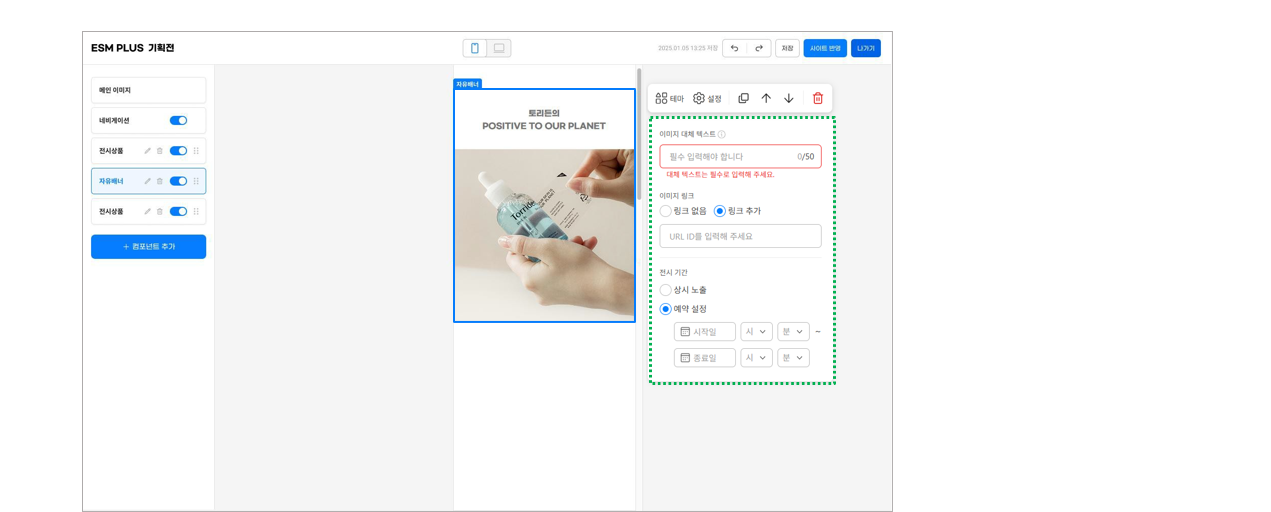
Task: Select the 링크 없음 radio option
Action: (683, 211)
